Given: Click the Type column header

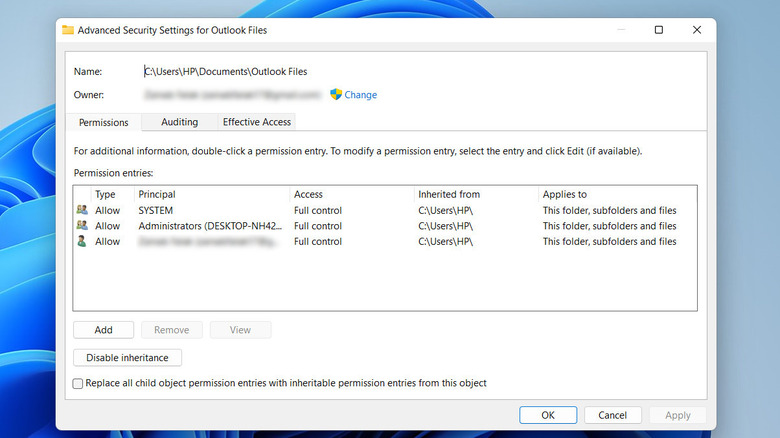Looking at the screenshot, I should click(105, 194).
